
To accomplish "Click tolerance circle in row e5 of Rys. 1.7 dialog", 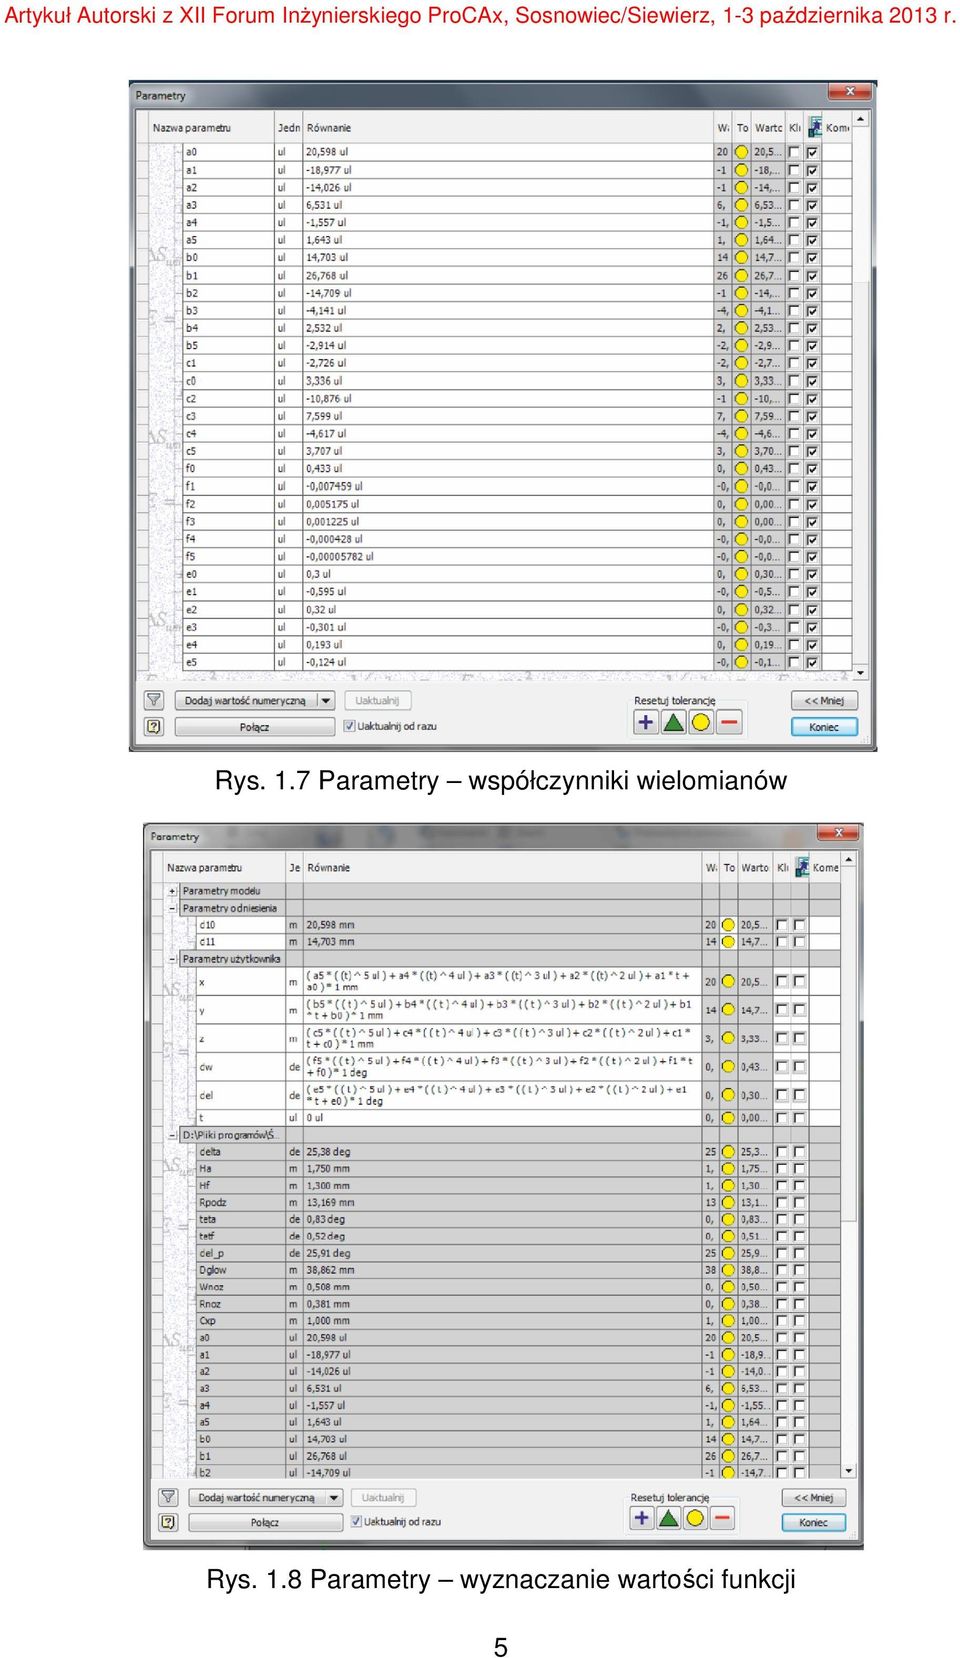I will pos(741,662).
